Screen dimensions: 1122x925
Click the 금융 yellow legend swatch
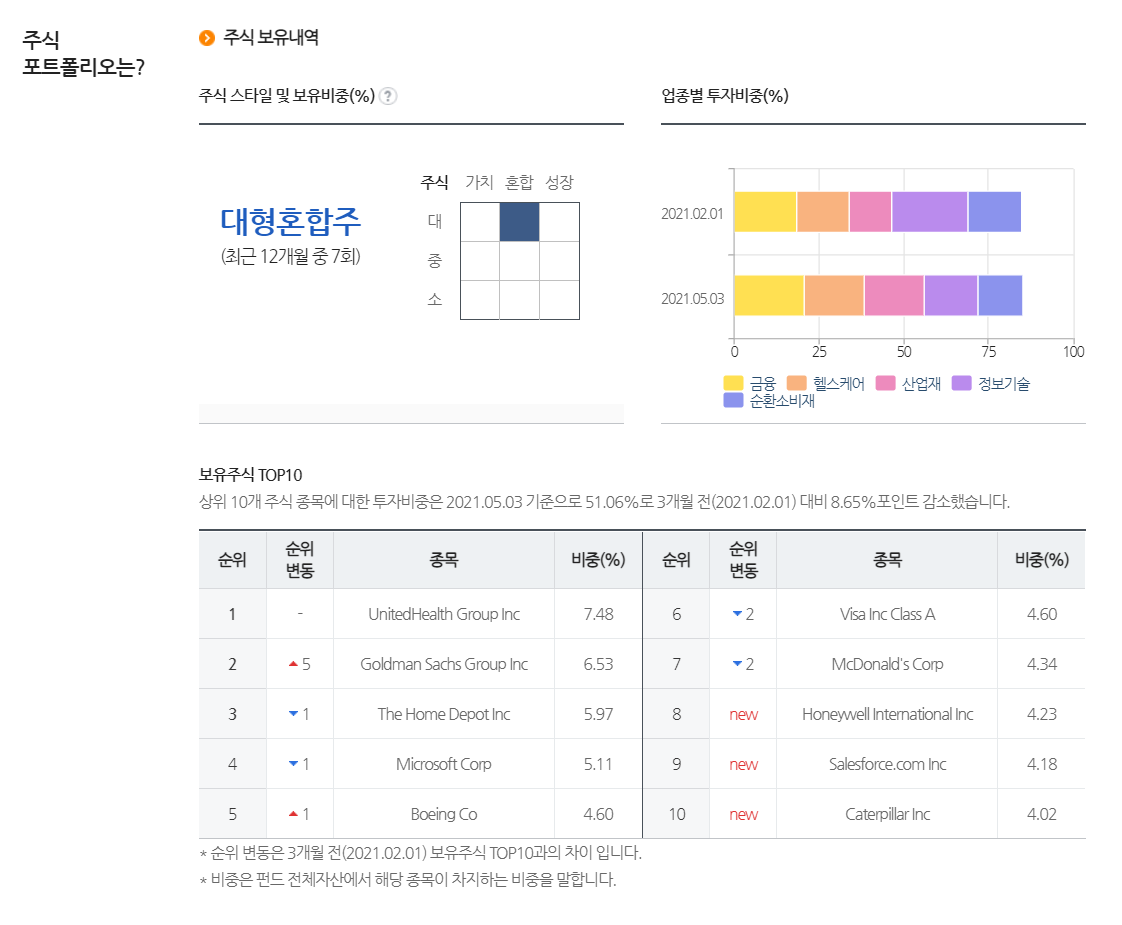click(x=733, y=383)
